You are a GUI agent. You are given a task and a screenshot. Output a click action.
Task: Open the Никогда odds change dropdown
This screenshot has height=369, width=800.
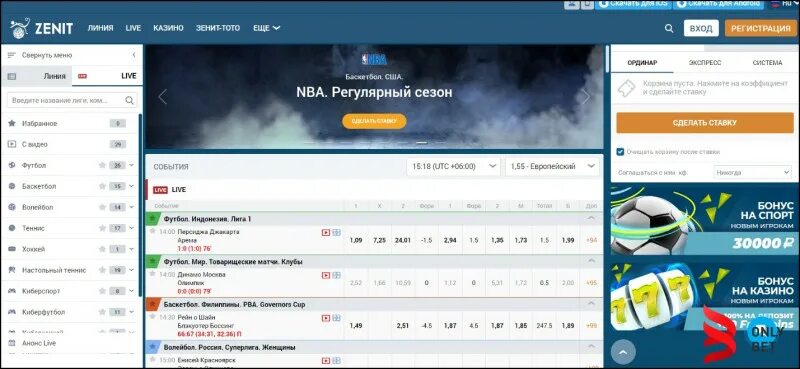pyautogui.click(x=752, y=173)
